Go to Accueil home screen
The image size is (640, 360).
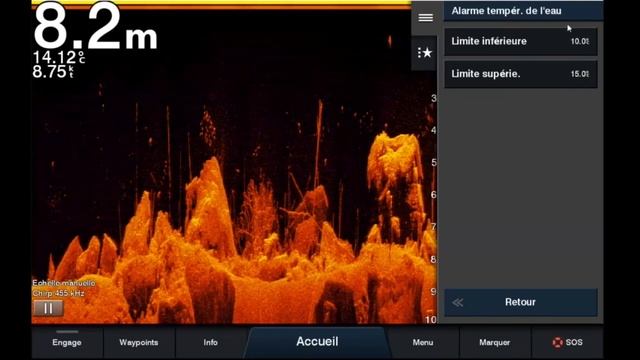[x=317, y=342]
